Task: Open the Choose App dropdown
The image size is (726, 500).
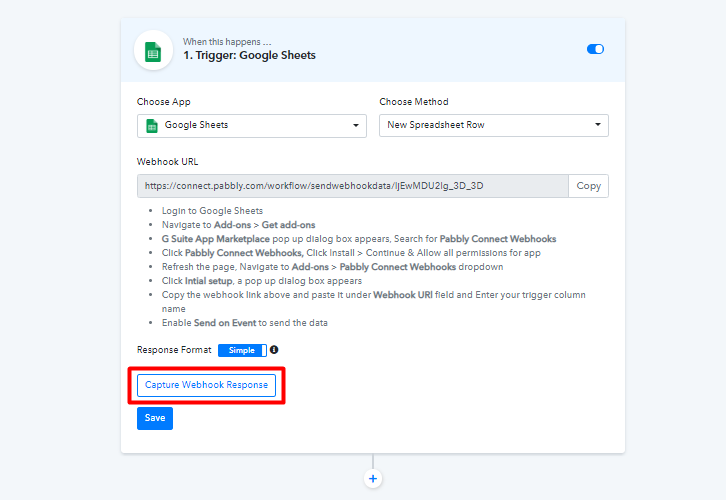Action: pos(252,125)
